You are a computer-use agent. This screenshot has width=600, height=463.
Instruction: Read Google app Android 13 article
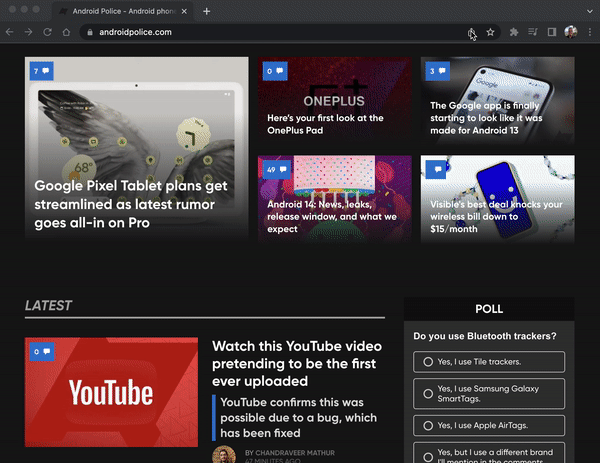point(486,118)
